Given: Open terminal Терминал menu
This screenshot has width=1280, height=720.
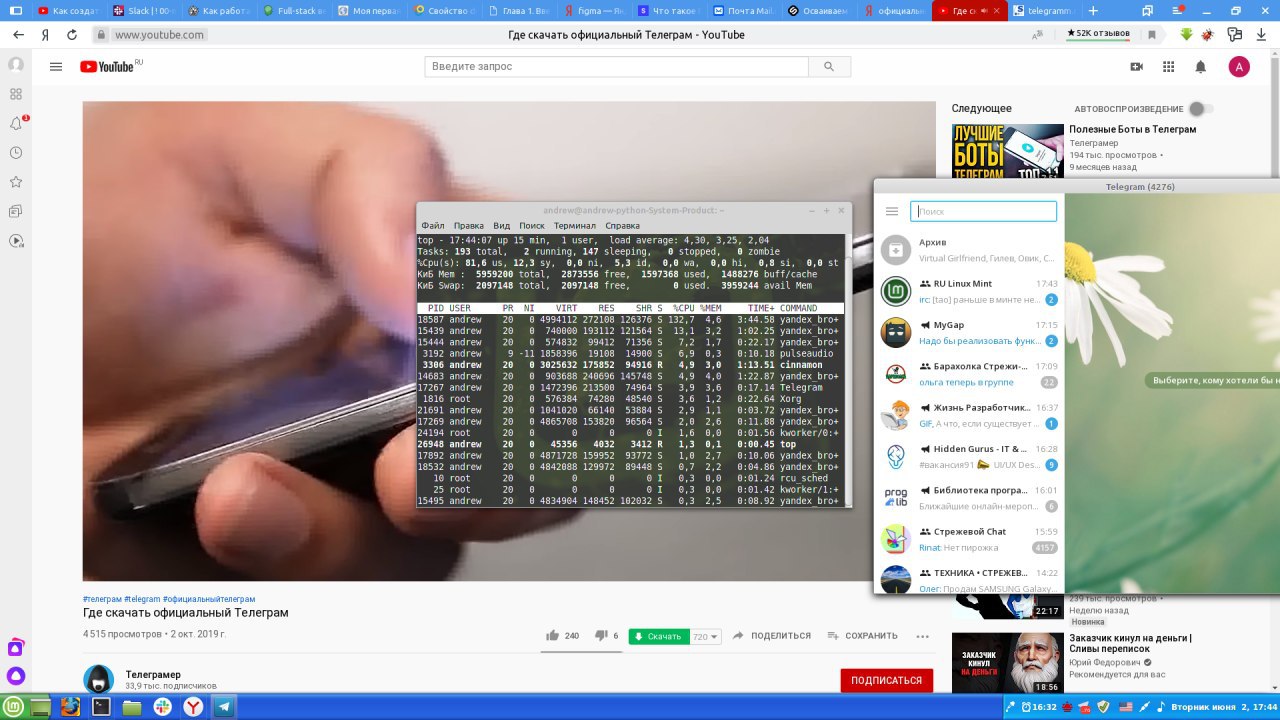Looking at the screenshot, I should point(575,226).
